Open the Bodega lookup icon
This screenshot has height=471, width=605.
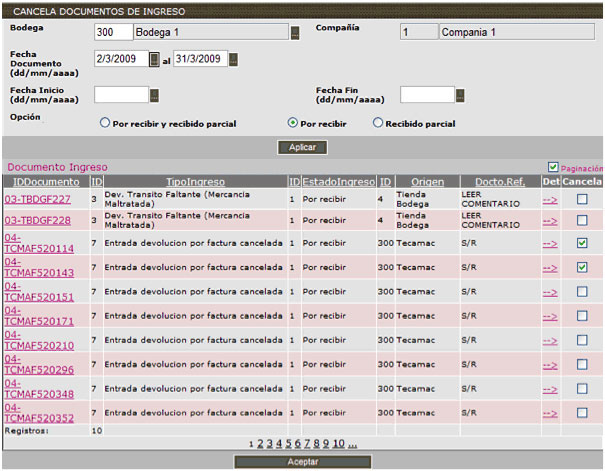tap(295, 33)
